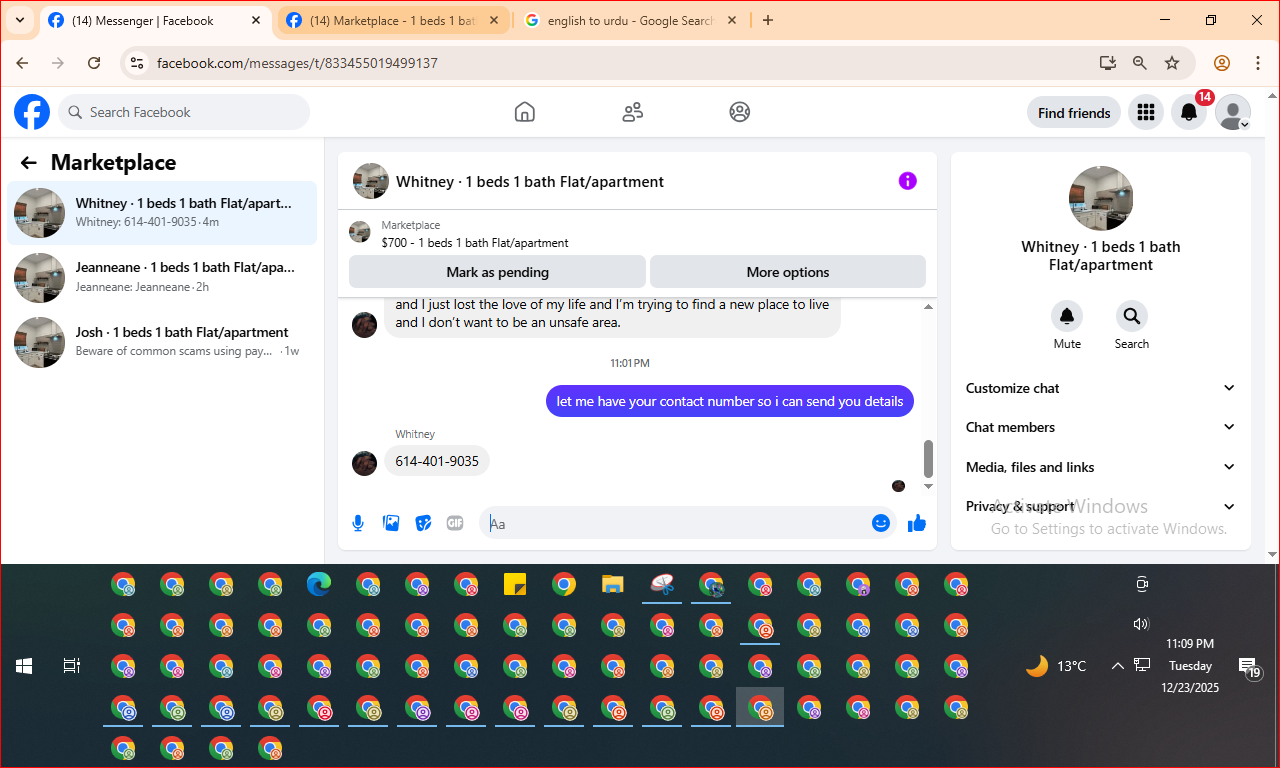
Task: Mute the conversation with the bell icon
Action: 1067,316
